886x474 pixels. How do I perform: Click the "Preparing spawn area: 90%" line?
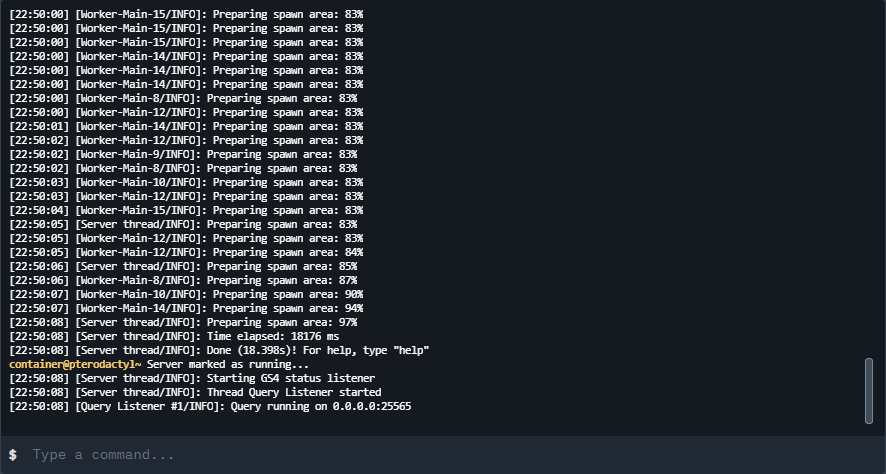pyautogui.click(x=186, y=294)
